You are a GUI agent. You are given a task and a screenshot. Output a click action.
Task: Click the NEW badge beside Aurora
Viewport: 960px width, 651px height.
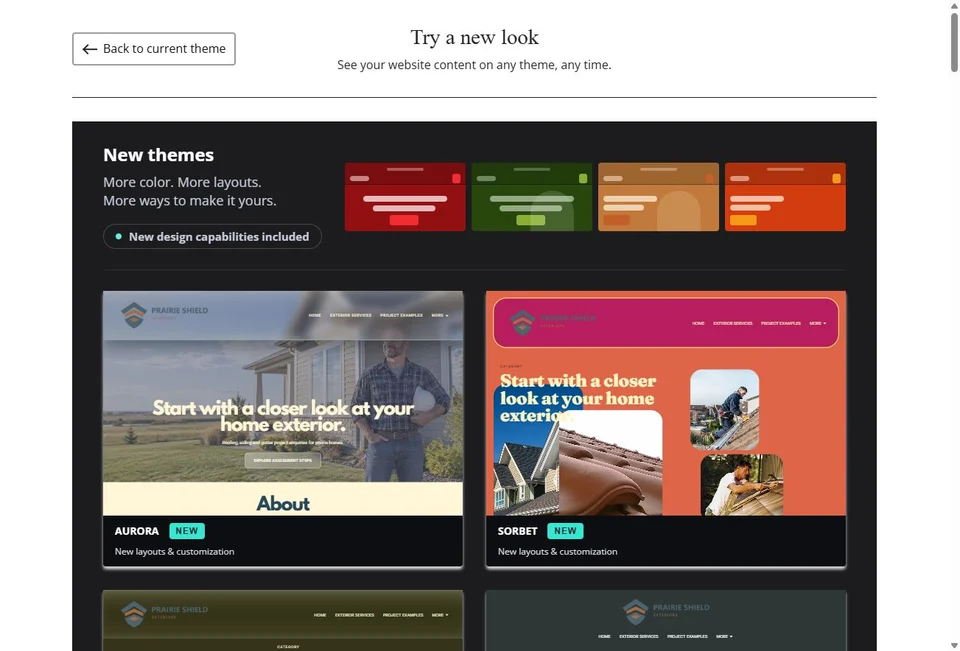[187, 531]
